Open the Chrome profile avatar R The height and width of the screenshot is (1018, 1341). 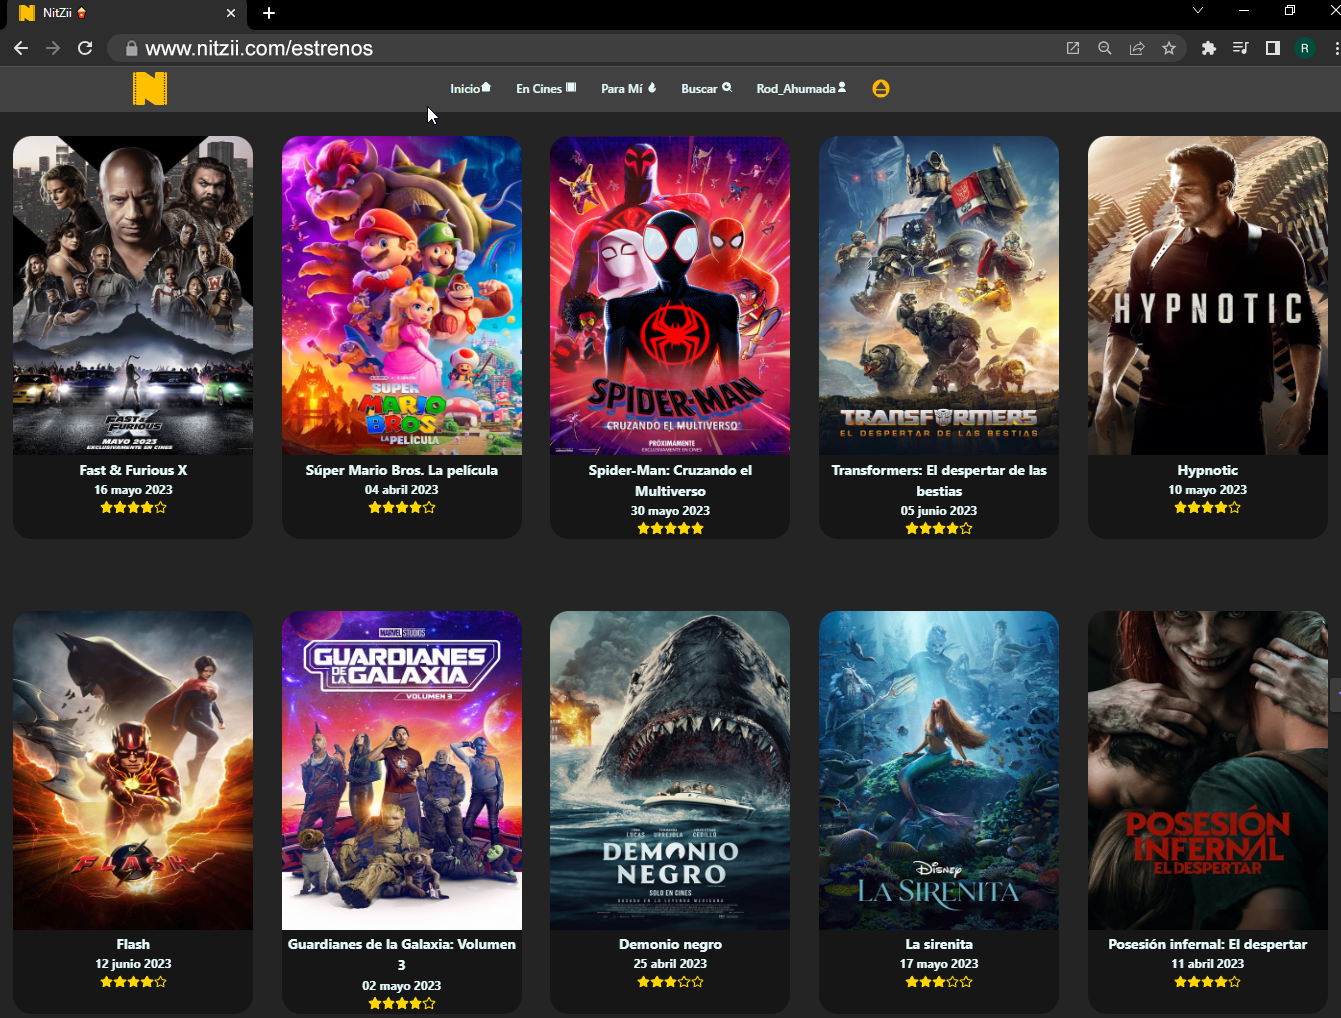1304,48
